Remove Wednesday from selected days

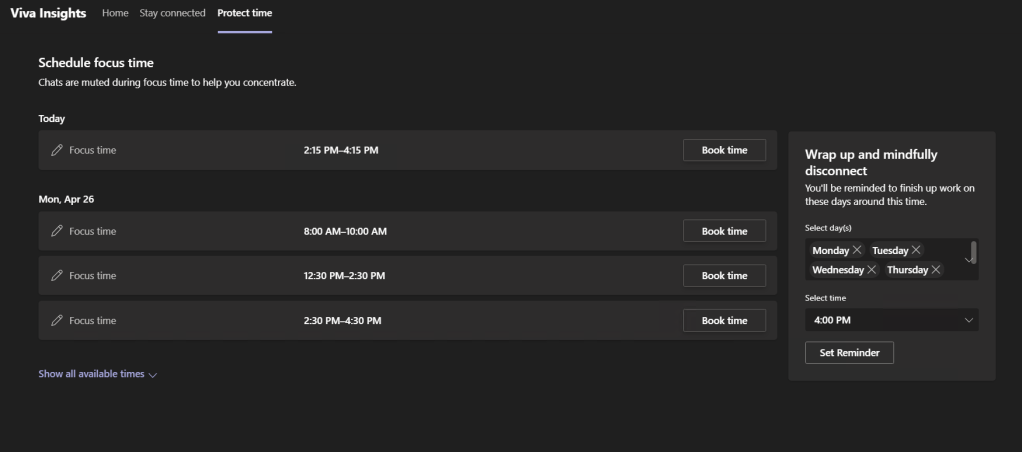coord(872,270)
